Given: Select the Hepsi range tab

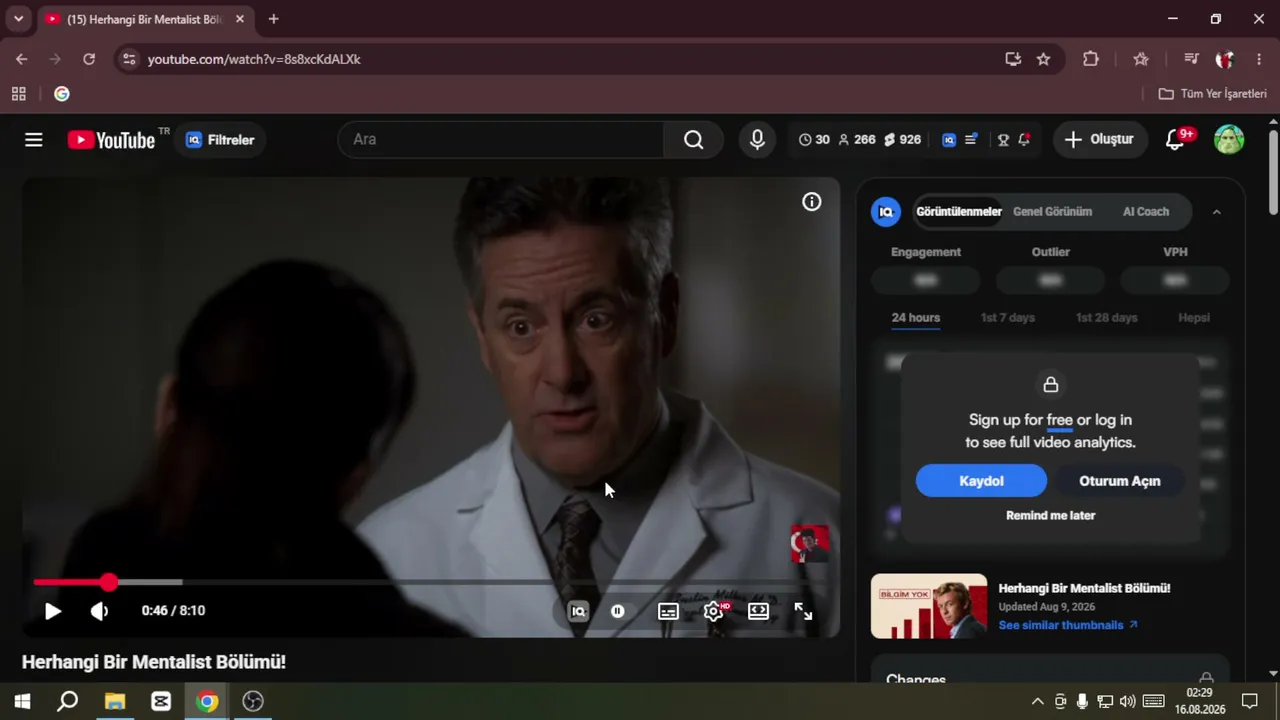Looking at the screenshot, I should pyautogui.click(x=1194, y=318).
